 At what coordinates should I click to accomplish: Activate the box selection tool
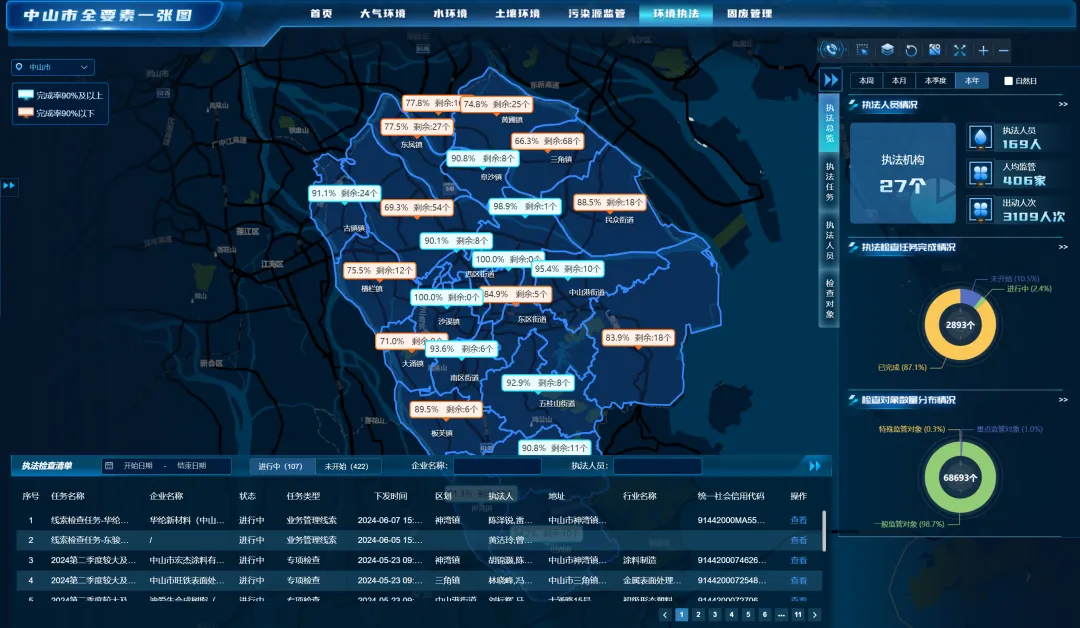pyautogui.click(x=862, y=50)
